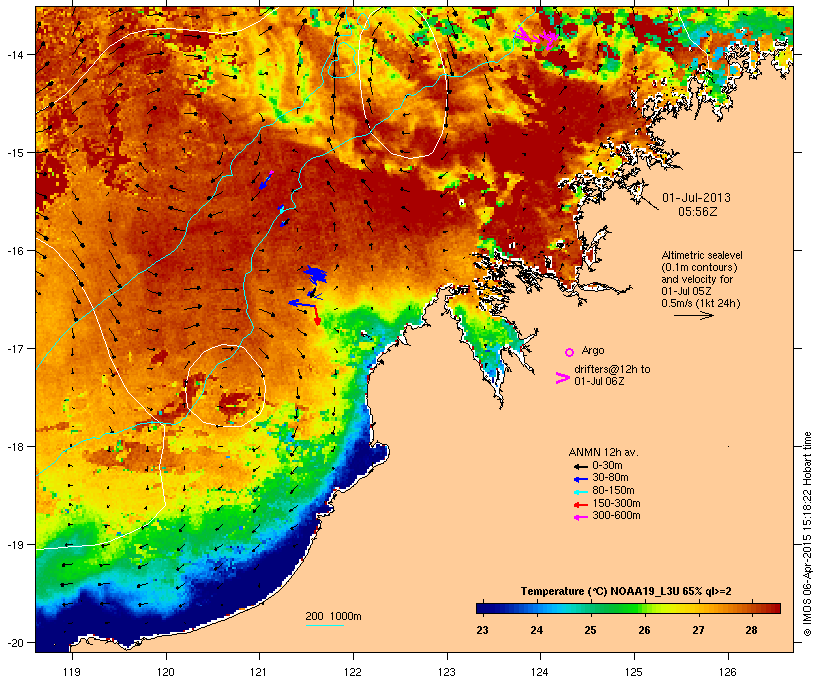The height and width of the screenshot is (680, 820).
Task: Click the black 0-30m legend arrow
Action: (580, 466)
